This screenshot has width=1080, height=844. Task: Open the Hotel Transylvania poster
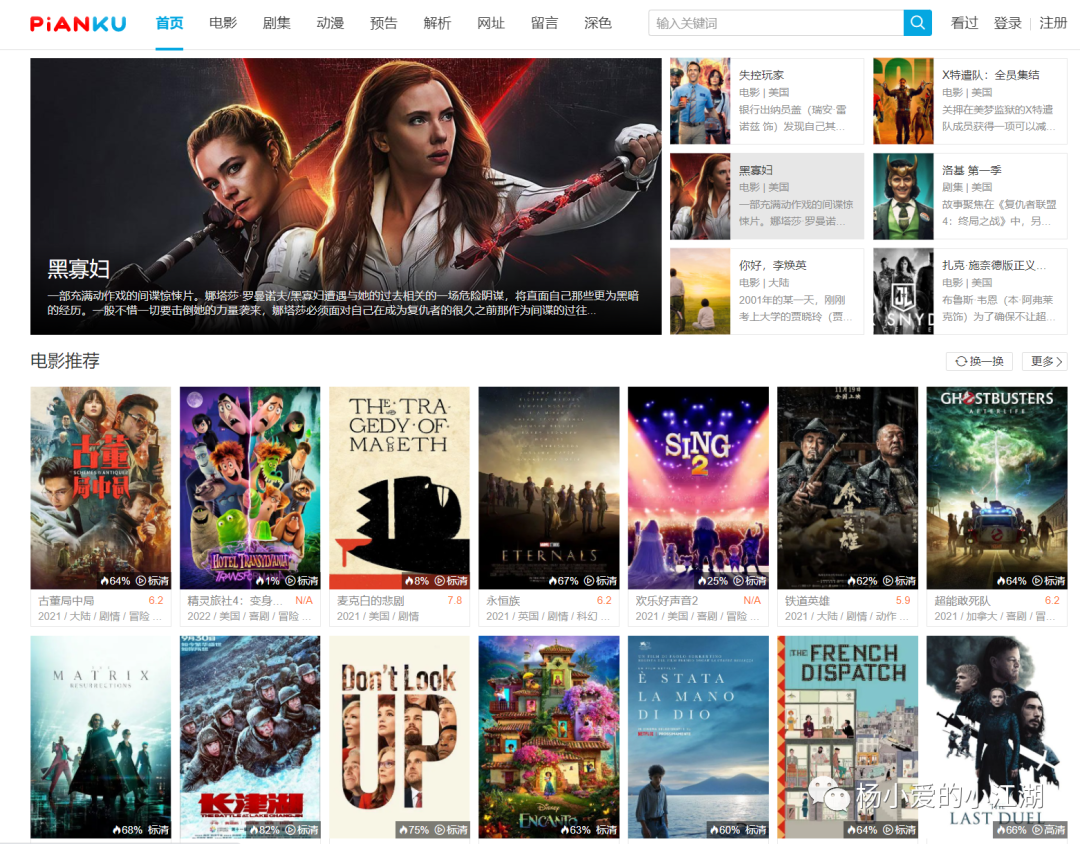tap(250, 488)
